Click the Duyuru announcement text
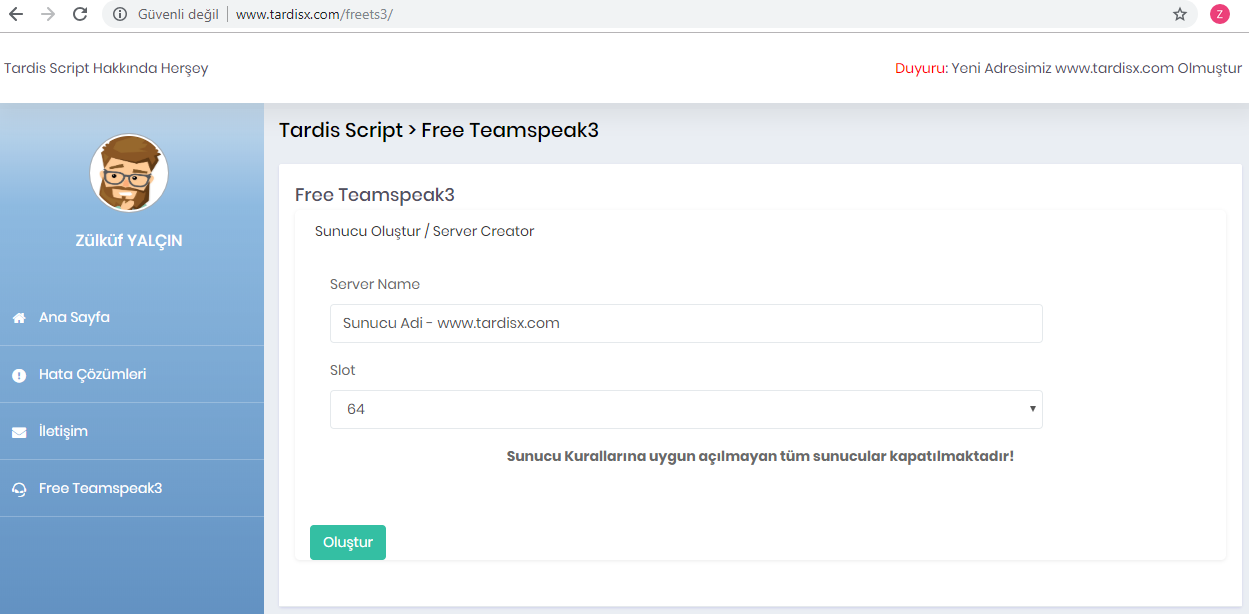Viewport: 1249px width, 614px height. pos(1068,68)
